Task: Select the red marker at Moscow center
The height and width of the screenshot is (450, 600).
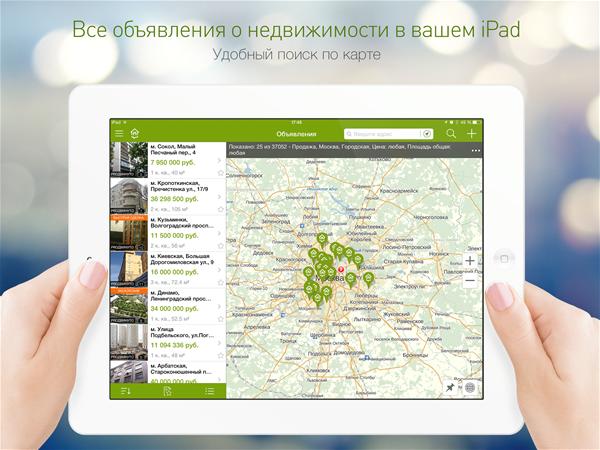Action: point(341,270)
